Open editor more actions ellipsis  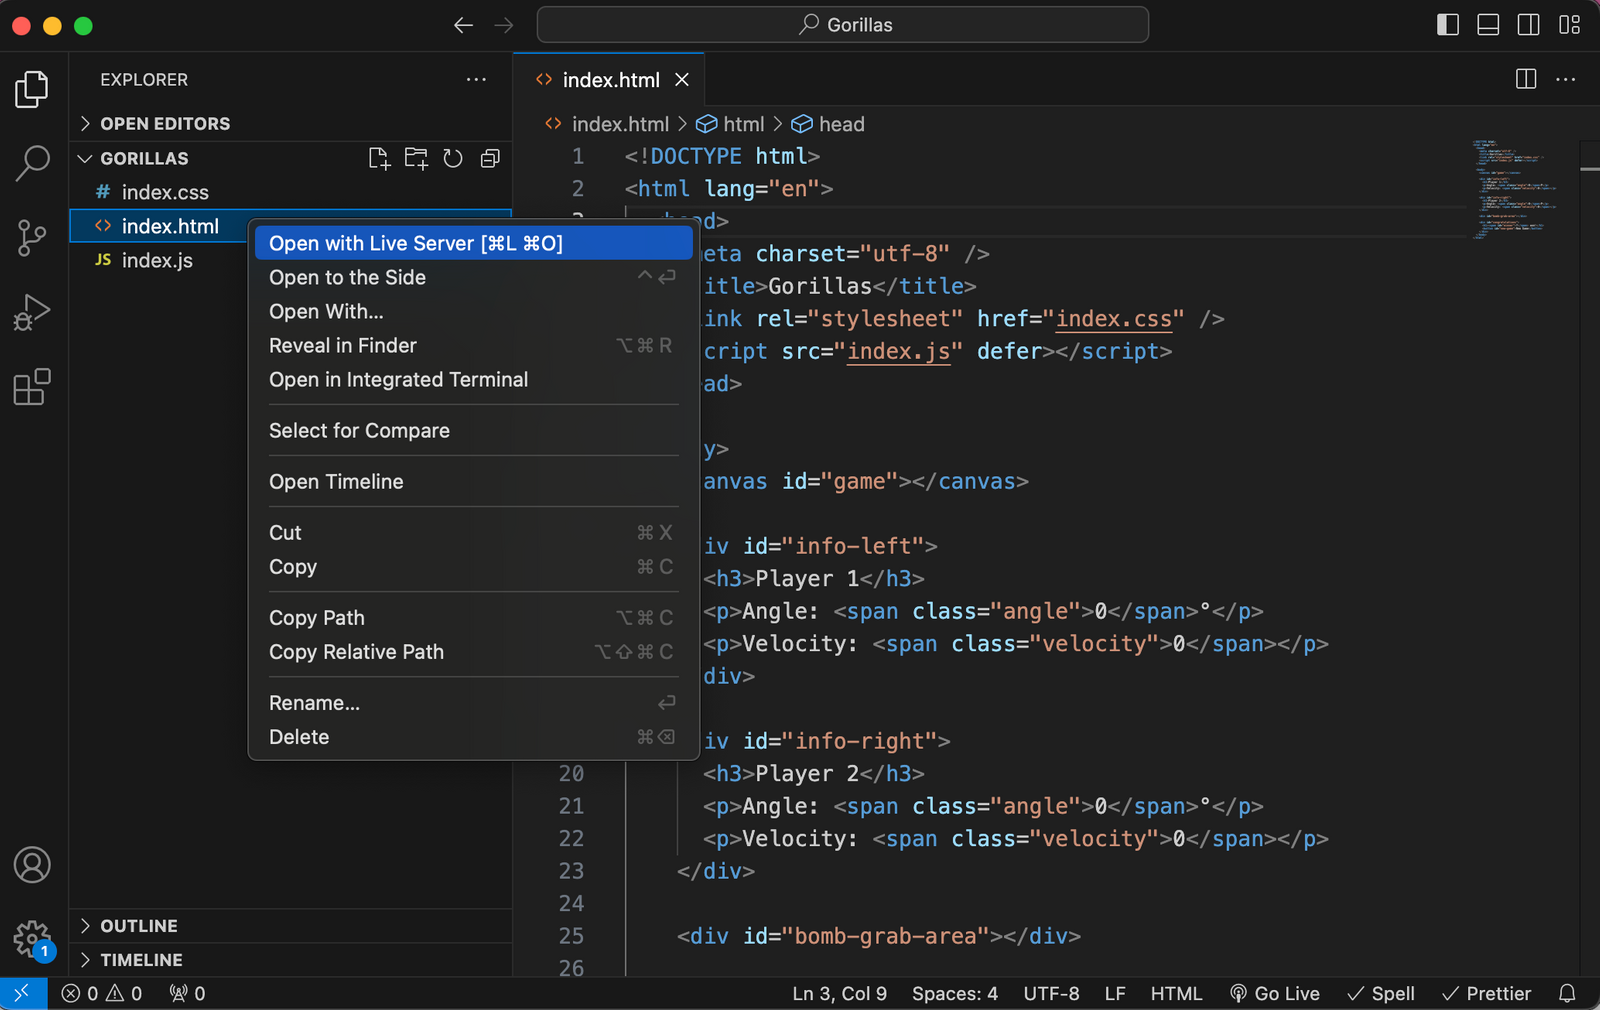tap(1566, 79)
